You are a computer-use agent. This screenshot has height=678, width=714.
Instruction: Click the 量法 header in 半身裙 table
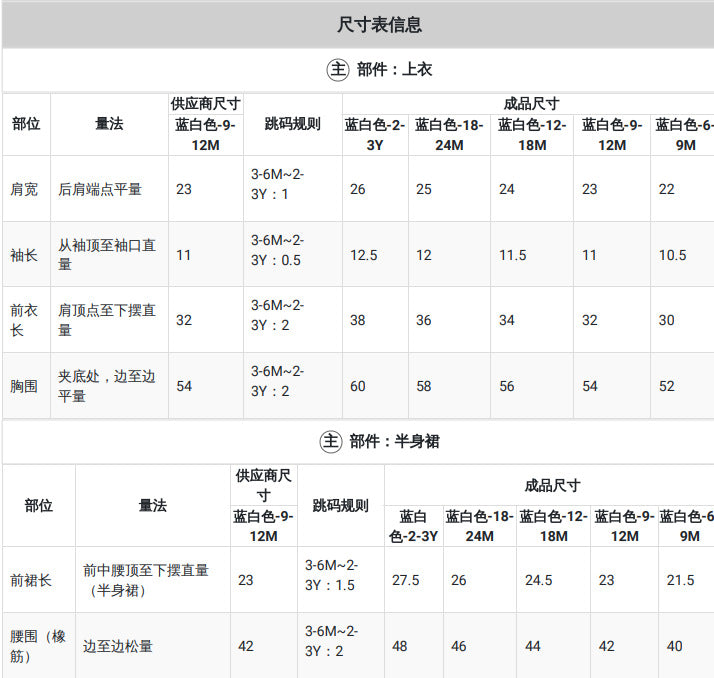click(153, 505)
